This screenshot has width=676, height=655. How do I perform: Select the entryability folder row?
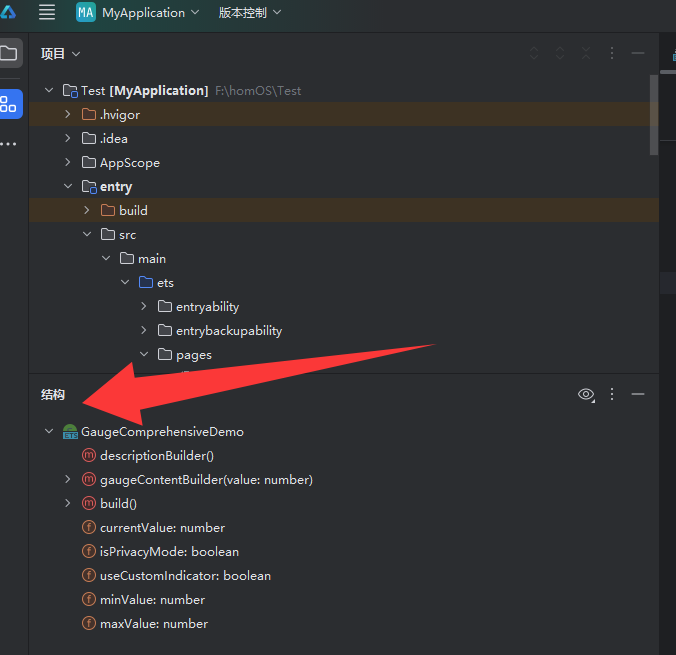click(344, 307)
